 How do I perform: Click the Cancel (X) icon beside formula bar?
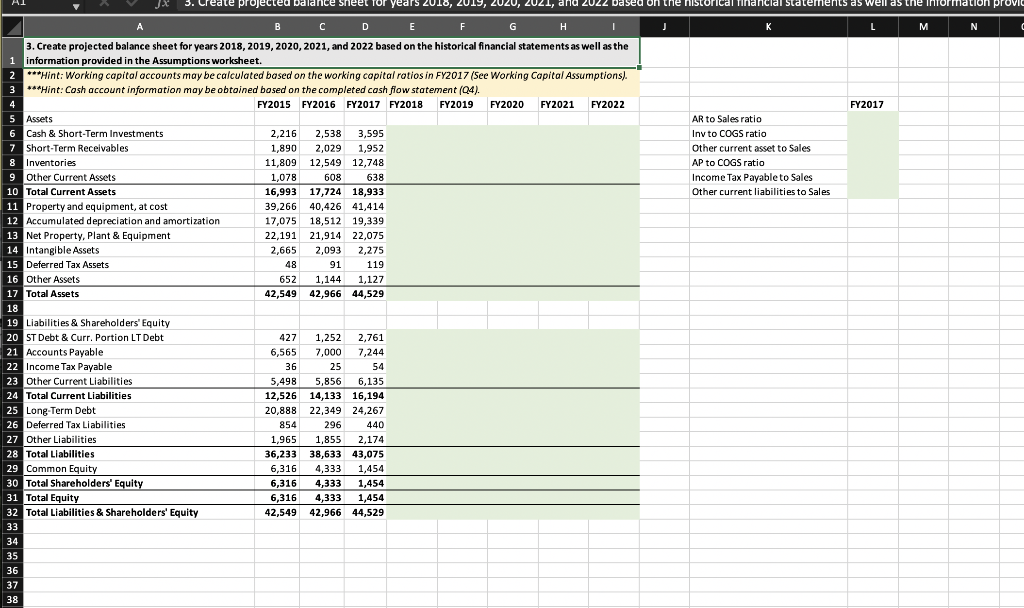(x=103, y=5)
